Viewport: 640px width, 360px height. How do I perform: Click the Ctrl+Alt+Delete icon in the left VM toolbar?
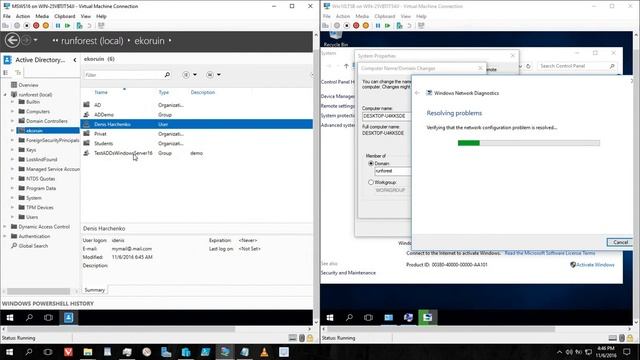click(5, 26)
